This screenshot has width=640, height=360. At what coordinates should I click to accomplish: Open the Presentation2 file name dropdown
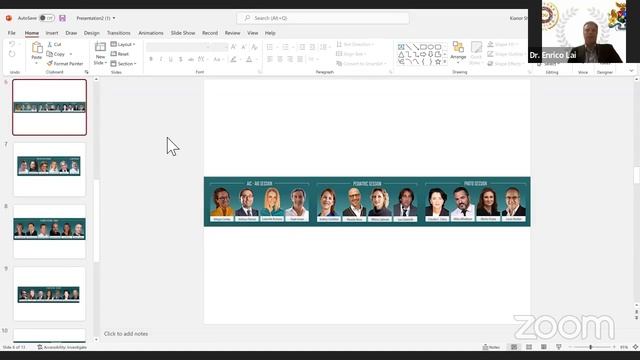pos(114,18)
